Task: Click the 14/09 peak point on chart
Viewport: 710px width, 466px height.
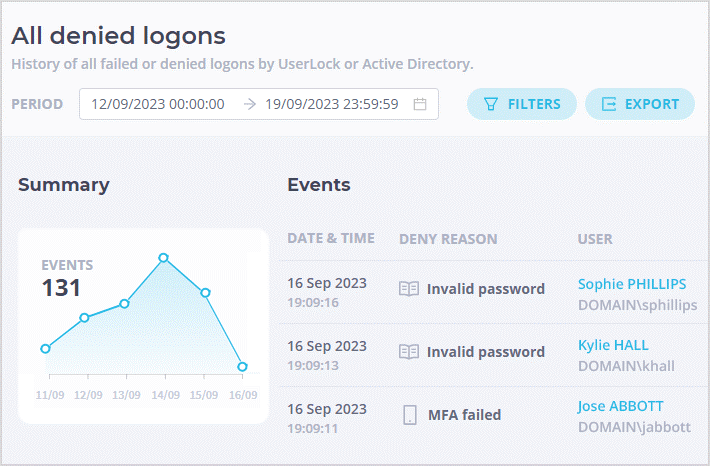Action: pos(164,258)
